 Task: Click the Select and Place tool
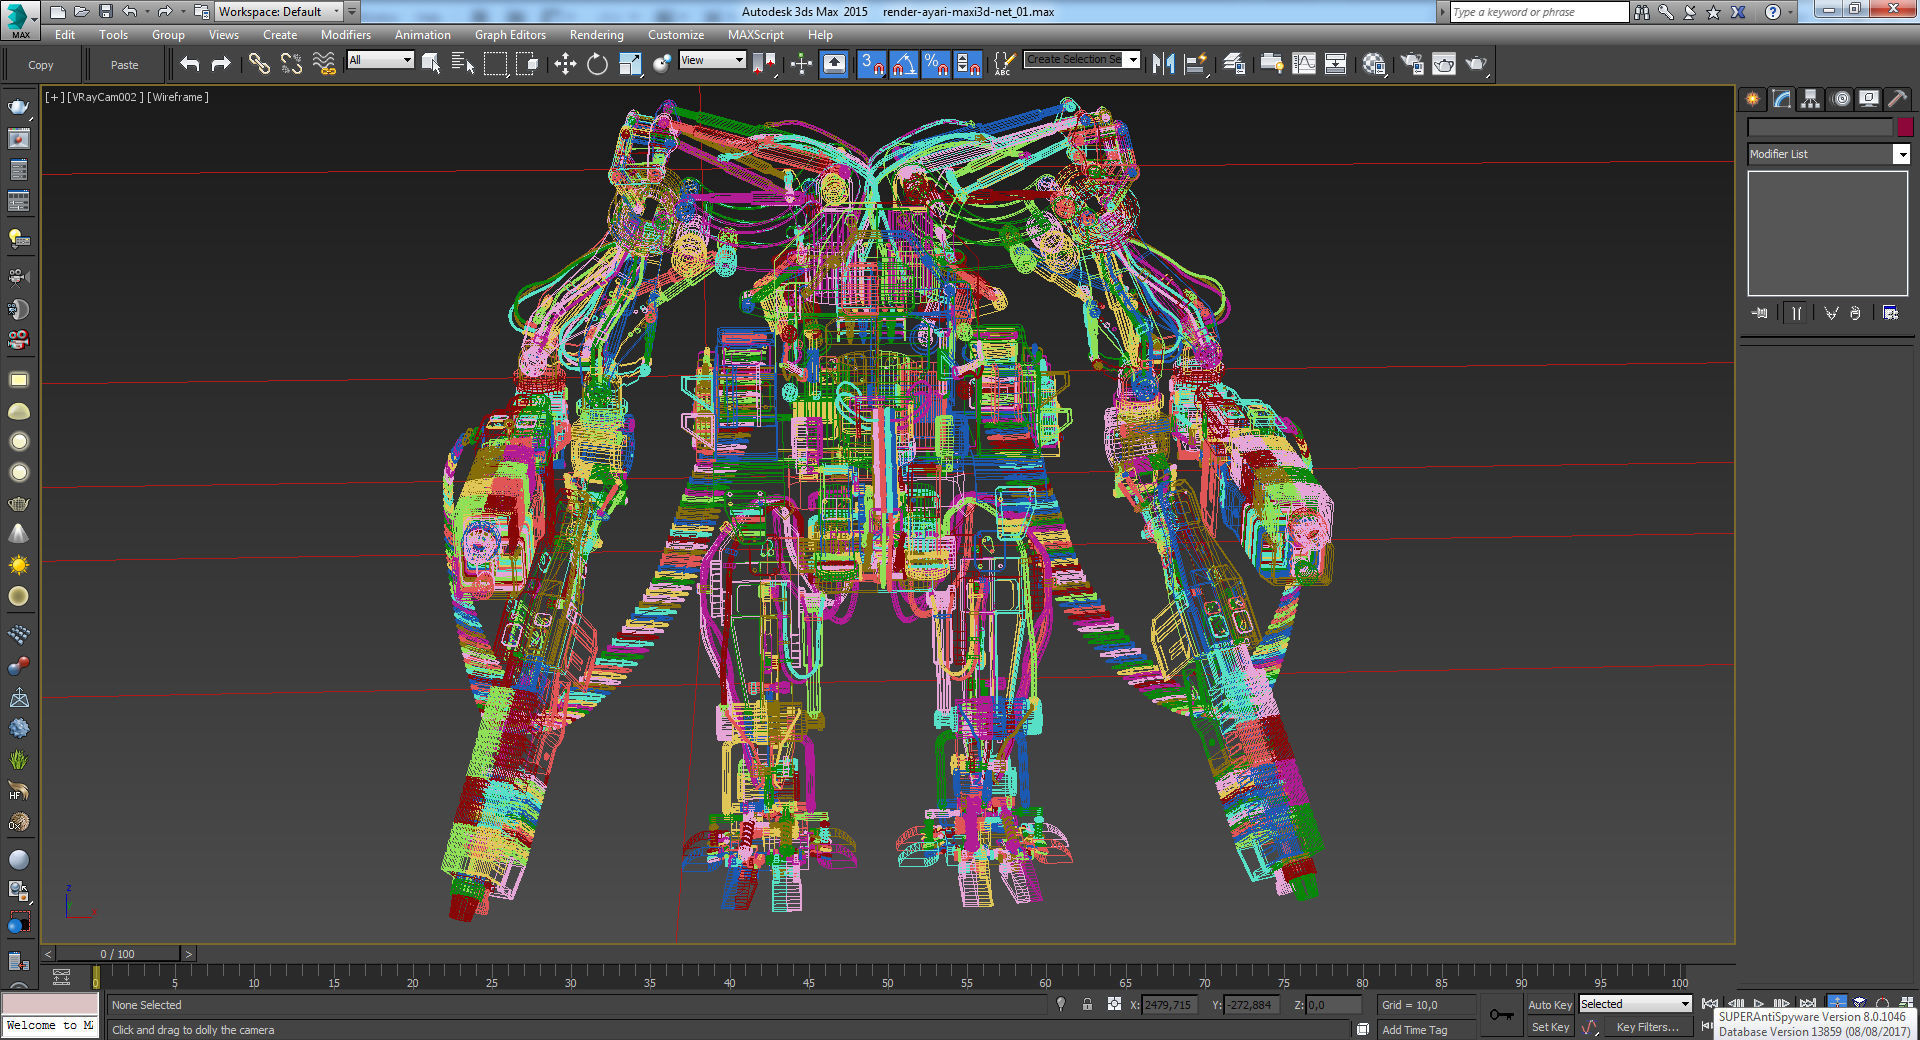tap(662, 64)
